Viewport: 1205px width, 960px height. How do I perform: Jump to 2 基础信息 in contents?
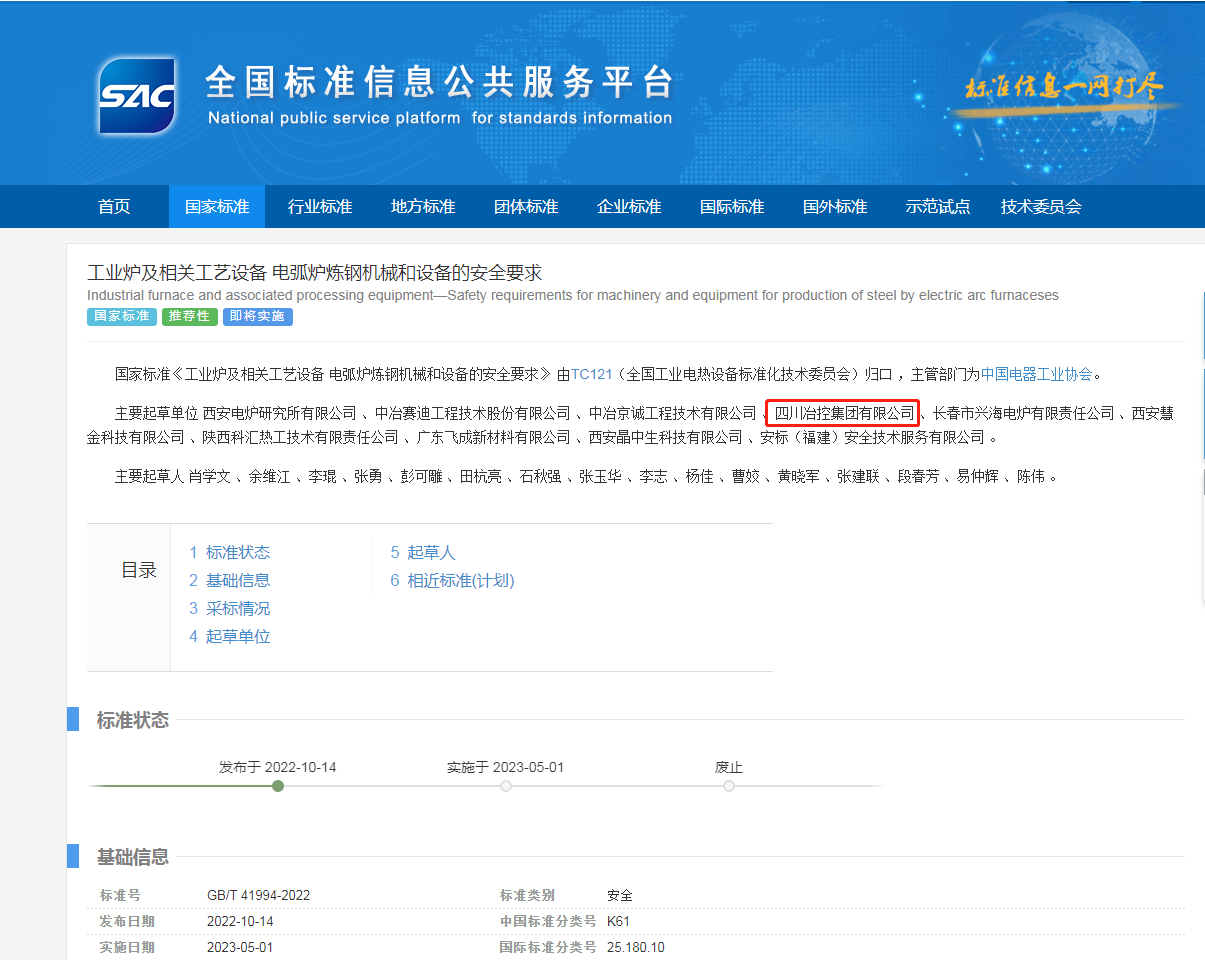point(230,580)
